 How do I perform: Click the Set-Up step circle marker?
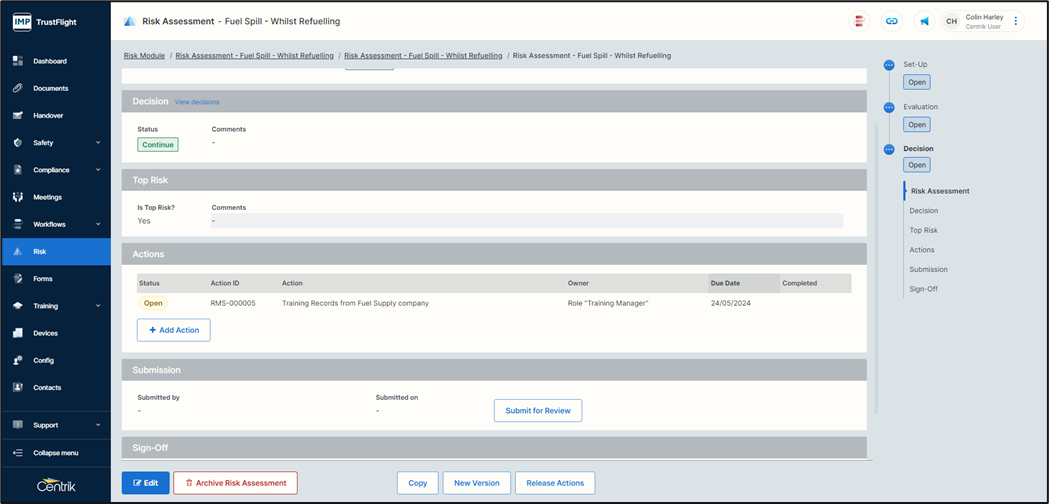point(889,65)
